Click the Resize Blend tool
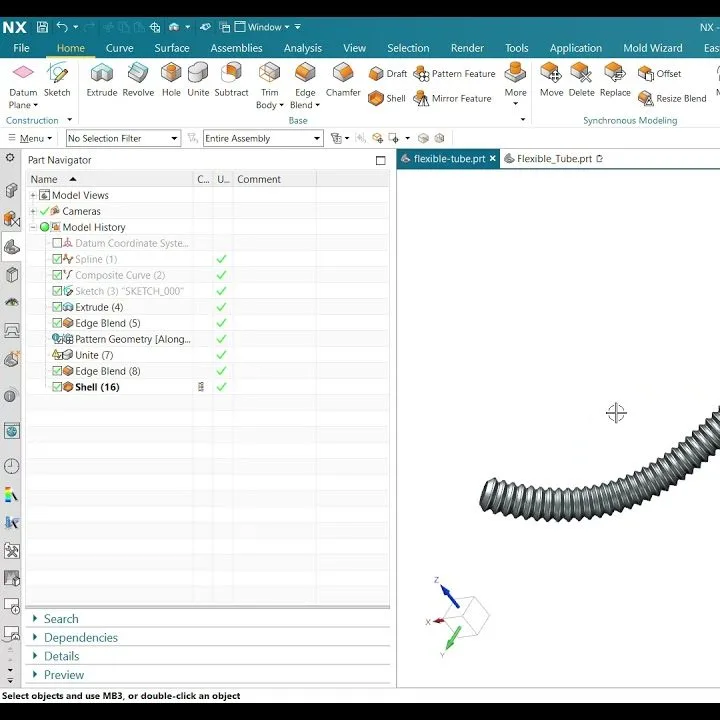The width and height of the screenshot is (720, 720). click(672, 98)
